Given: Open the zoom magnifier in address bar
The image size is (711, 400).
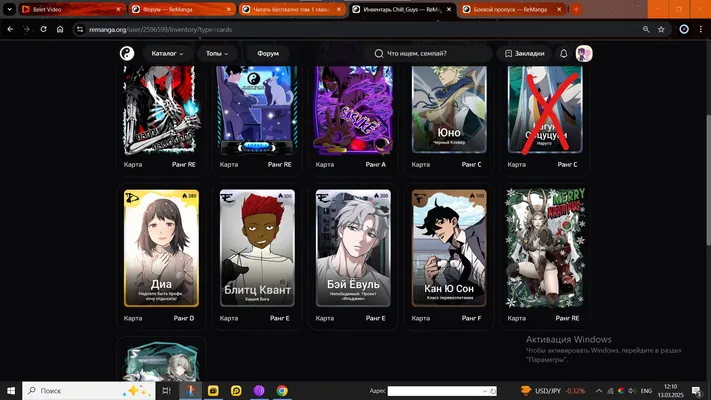Looking at the screenshot, I should (x=646, y=29).
